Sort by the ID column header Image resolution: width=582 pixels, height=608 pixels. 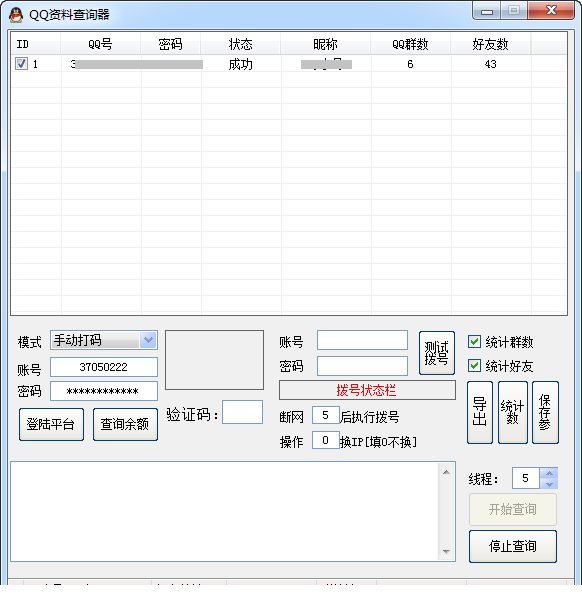point(36,44)
